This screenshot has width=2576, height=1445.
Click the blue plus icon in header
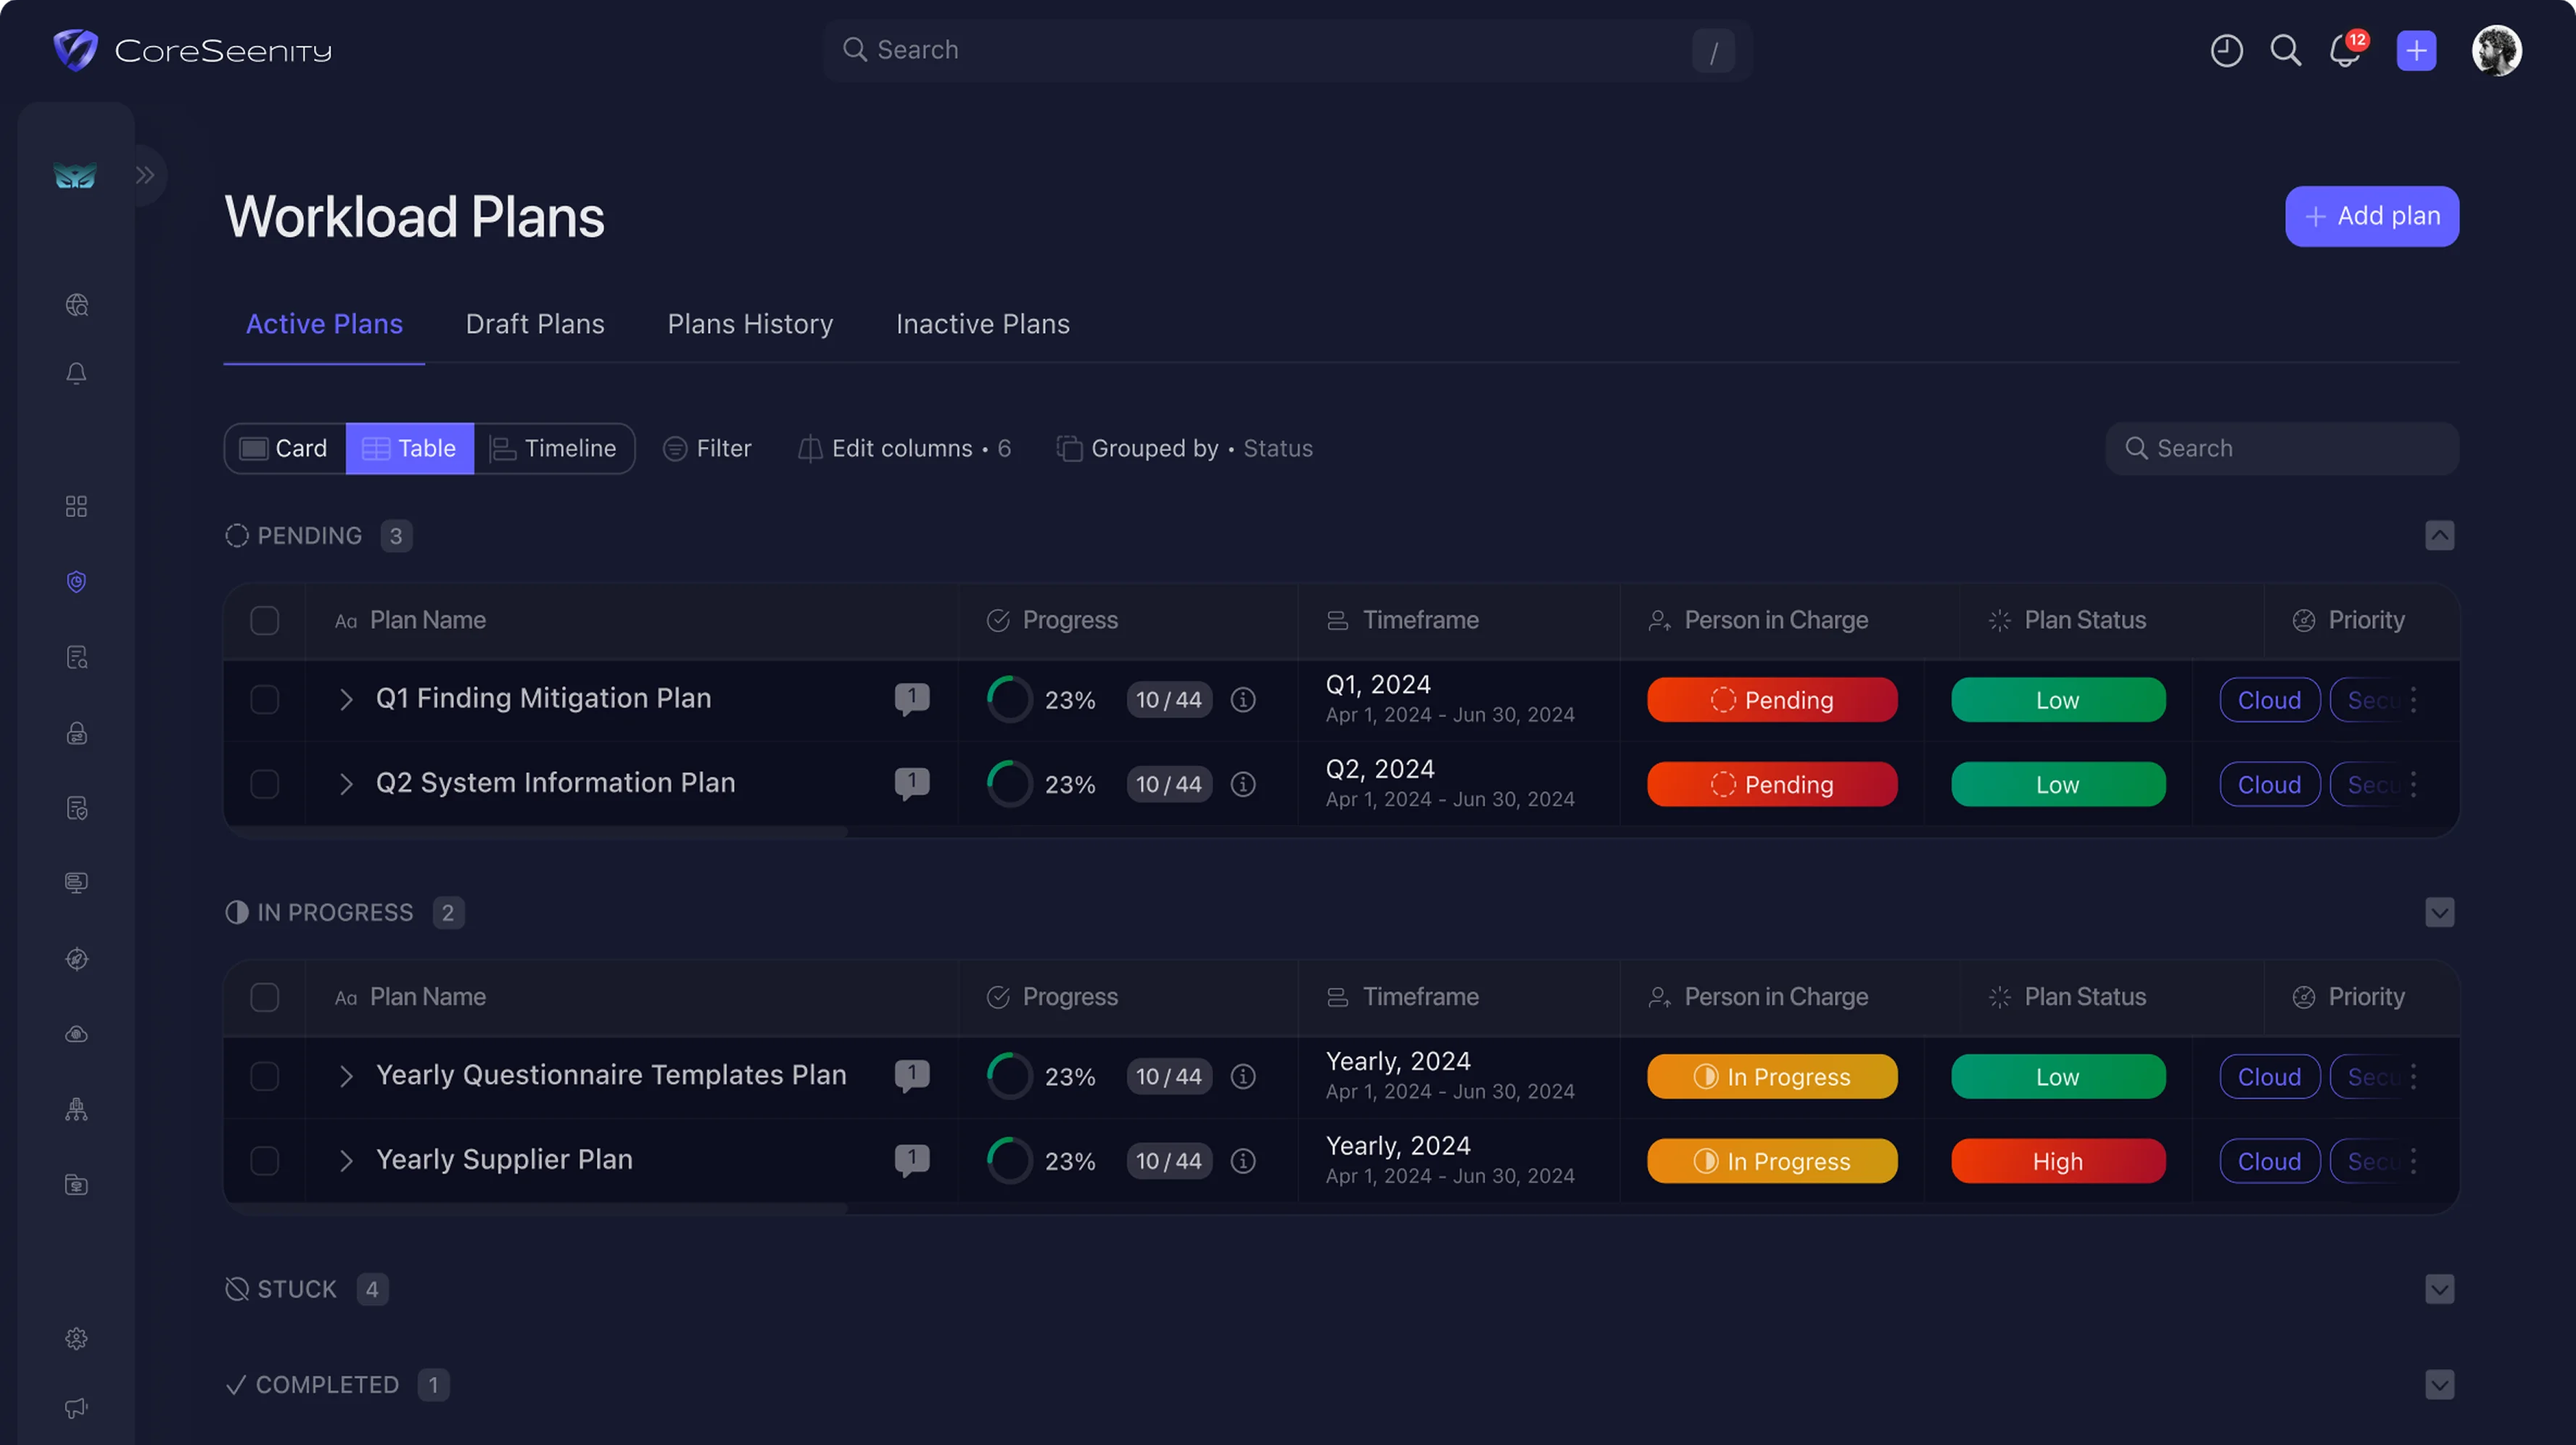(2416, 50)
